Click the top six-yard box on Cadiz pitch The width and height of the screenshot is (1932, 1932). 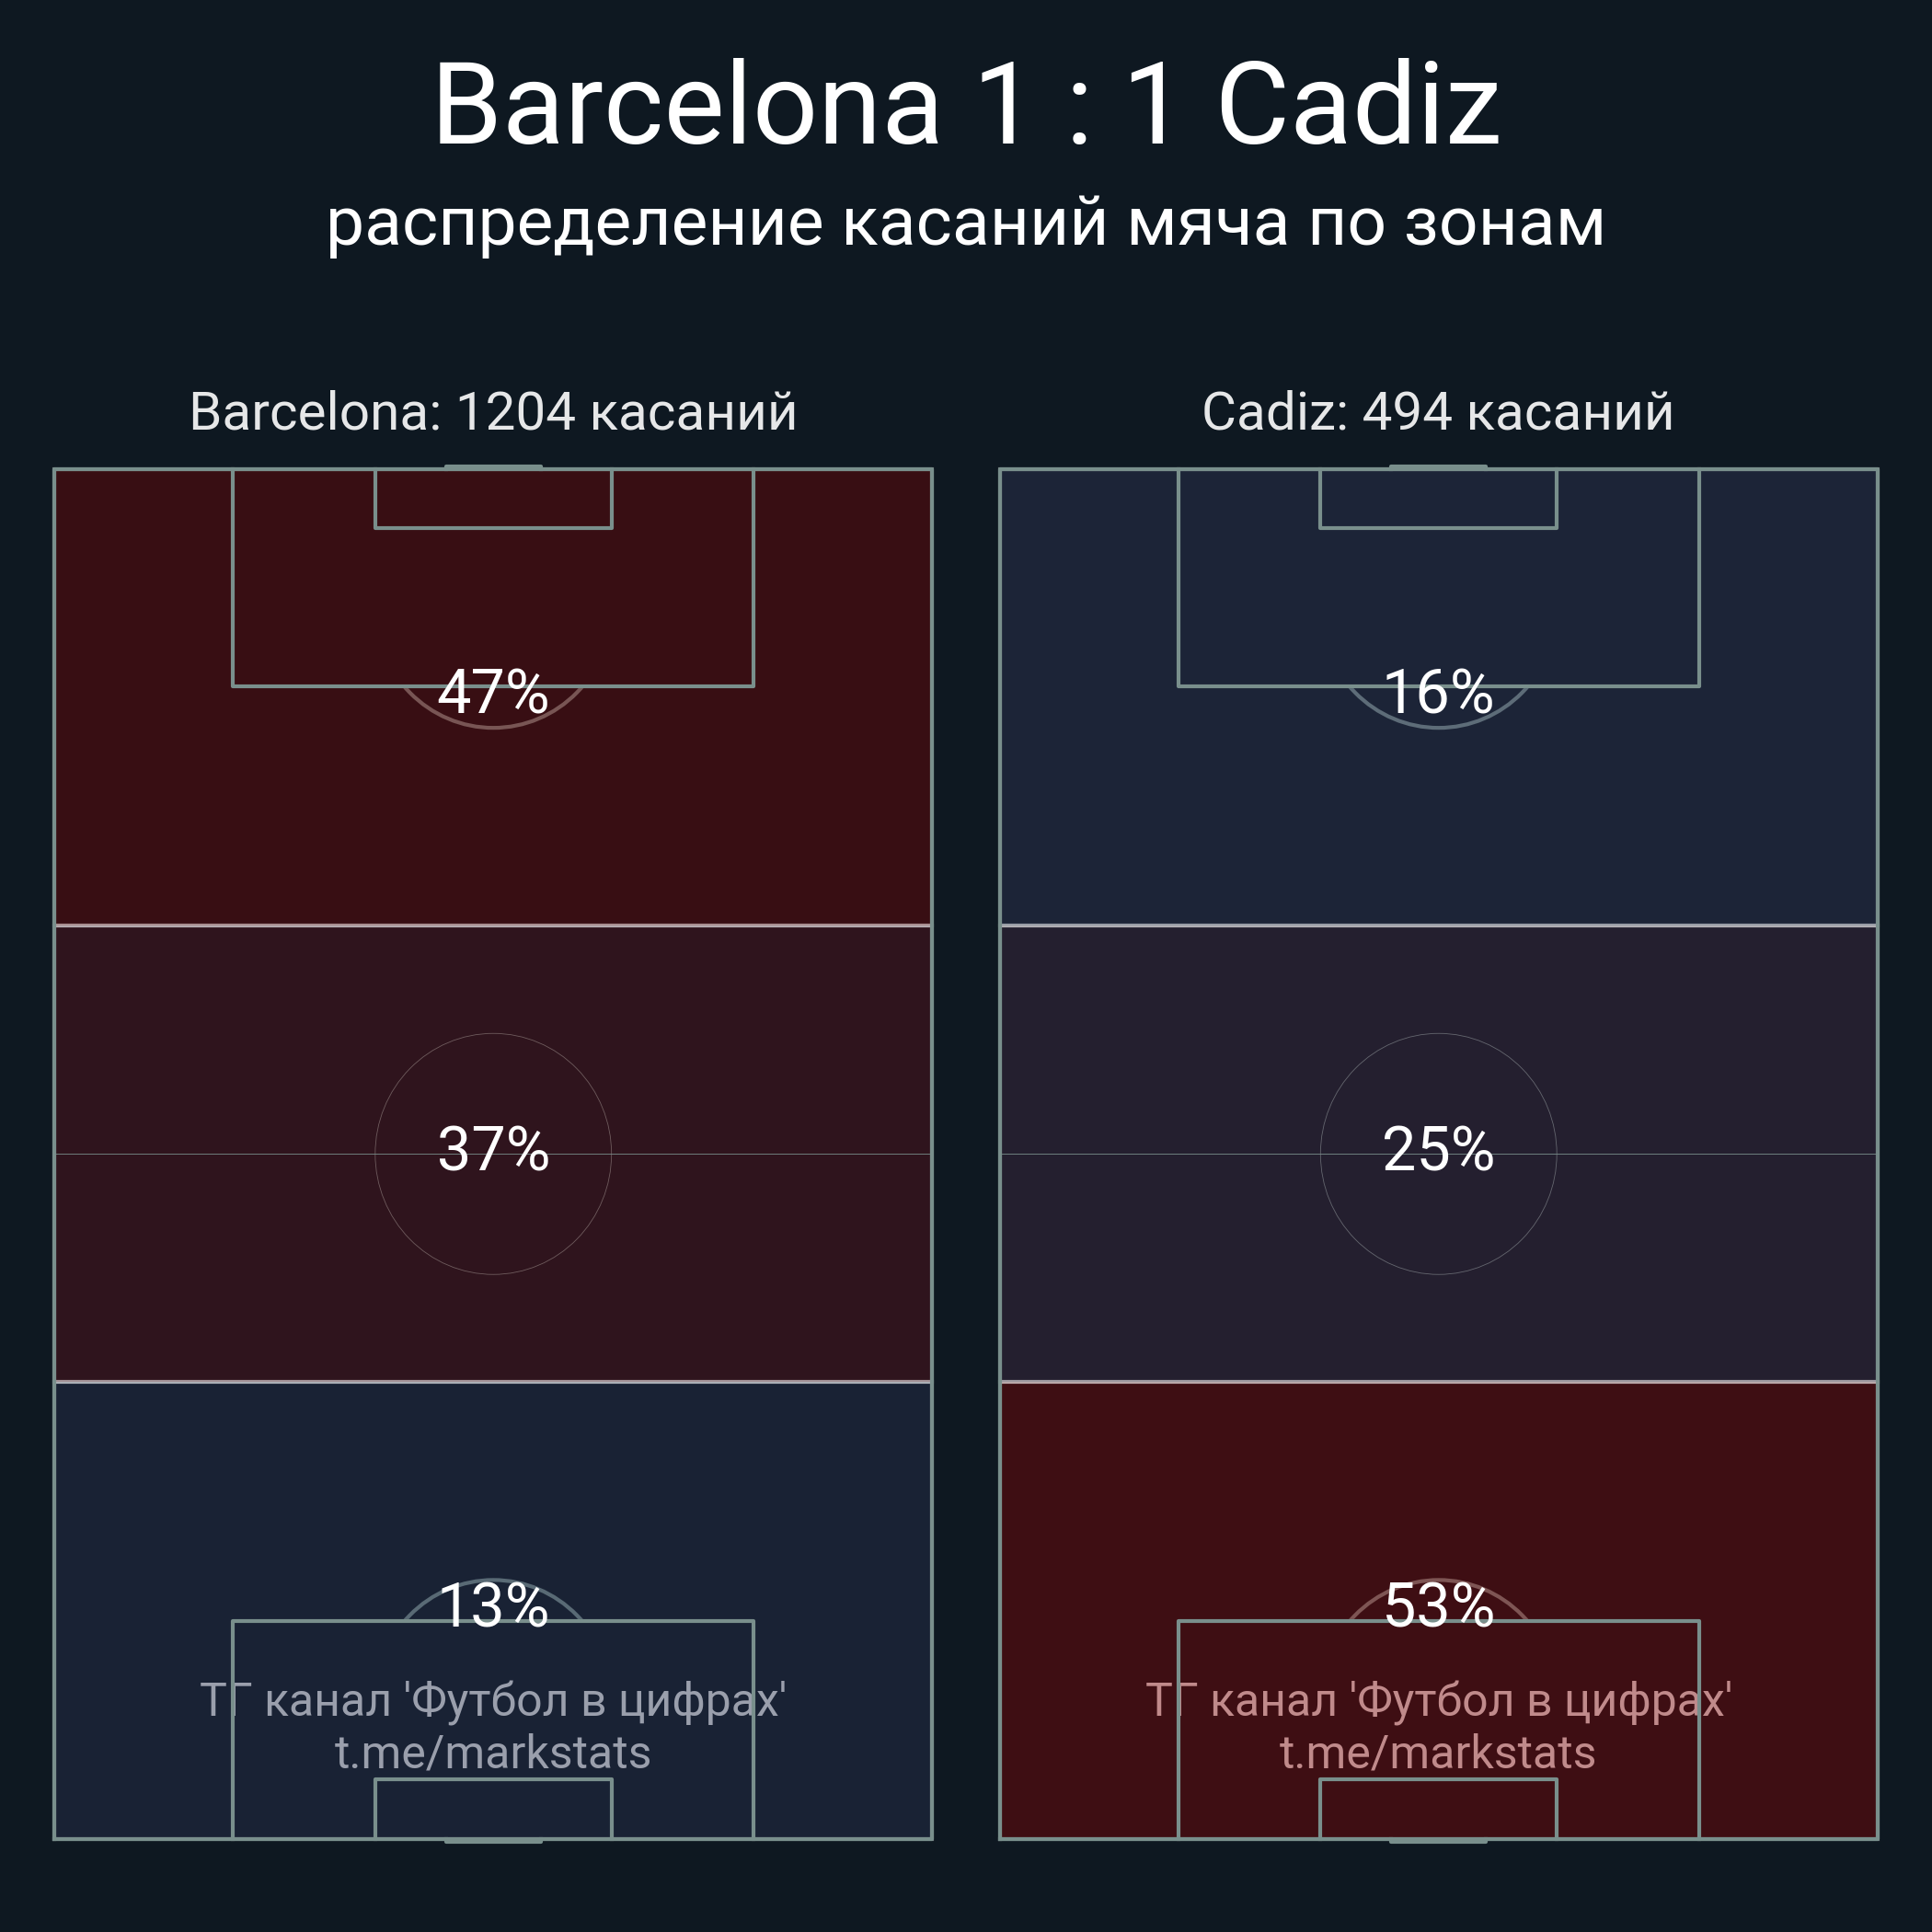tap(1438, 499)
